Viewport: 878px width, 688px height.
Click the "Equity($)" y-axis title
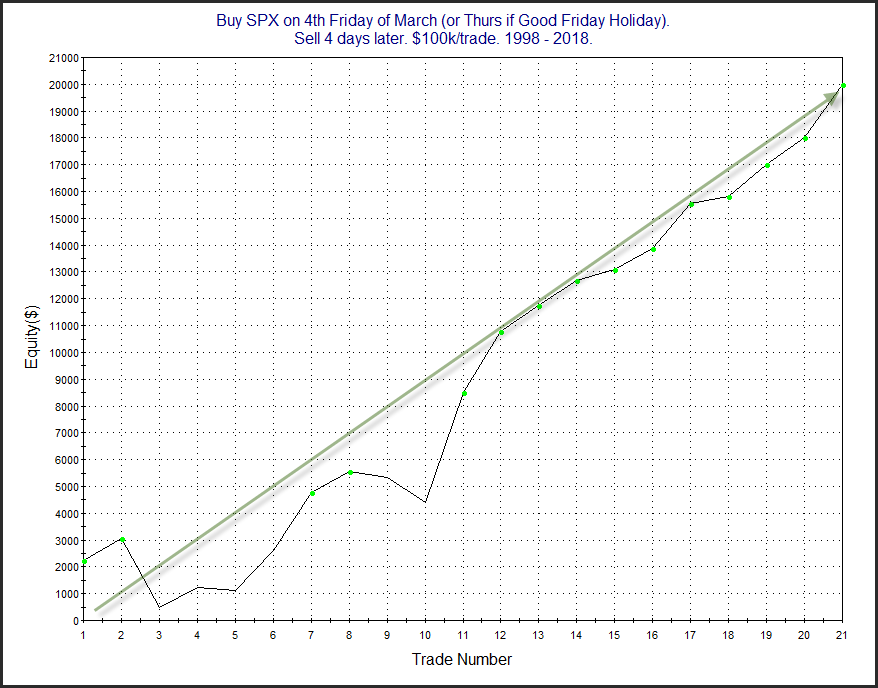(32, 339)
